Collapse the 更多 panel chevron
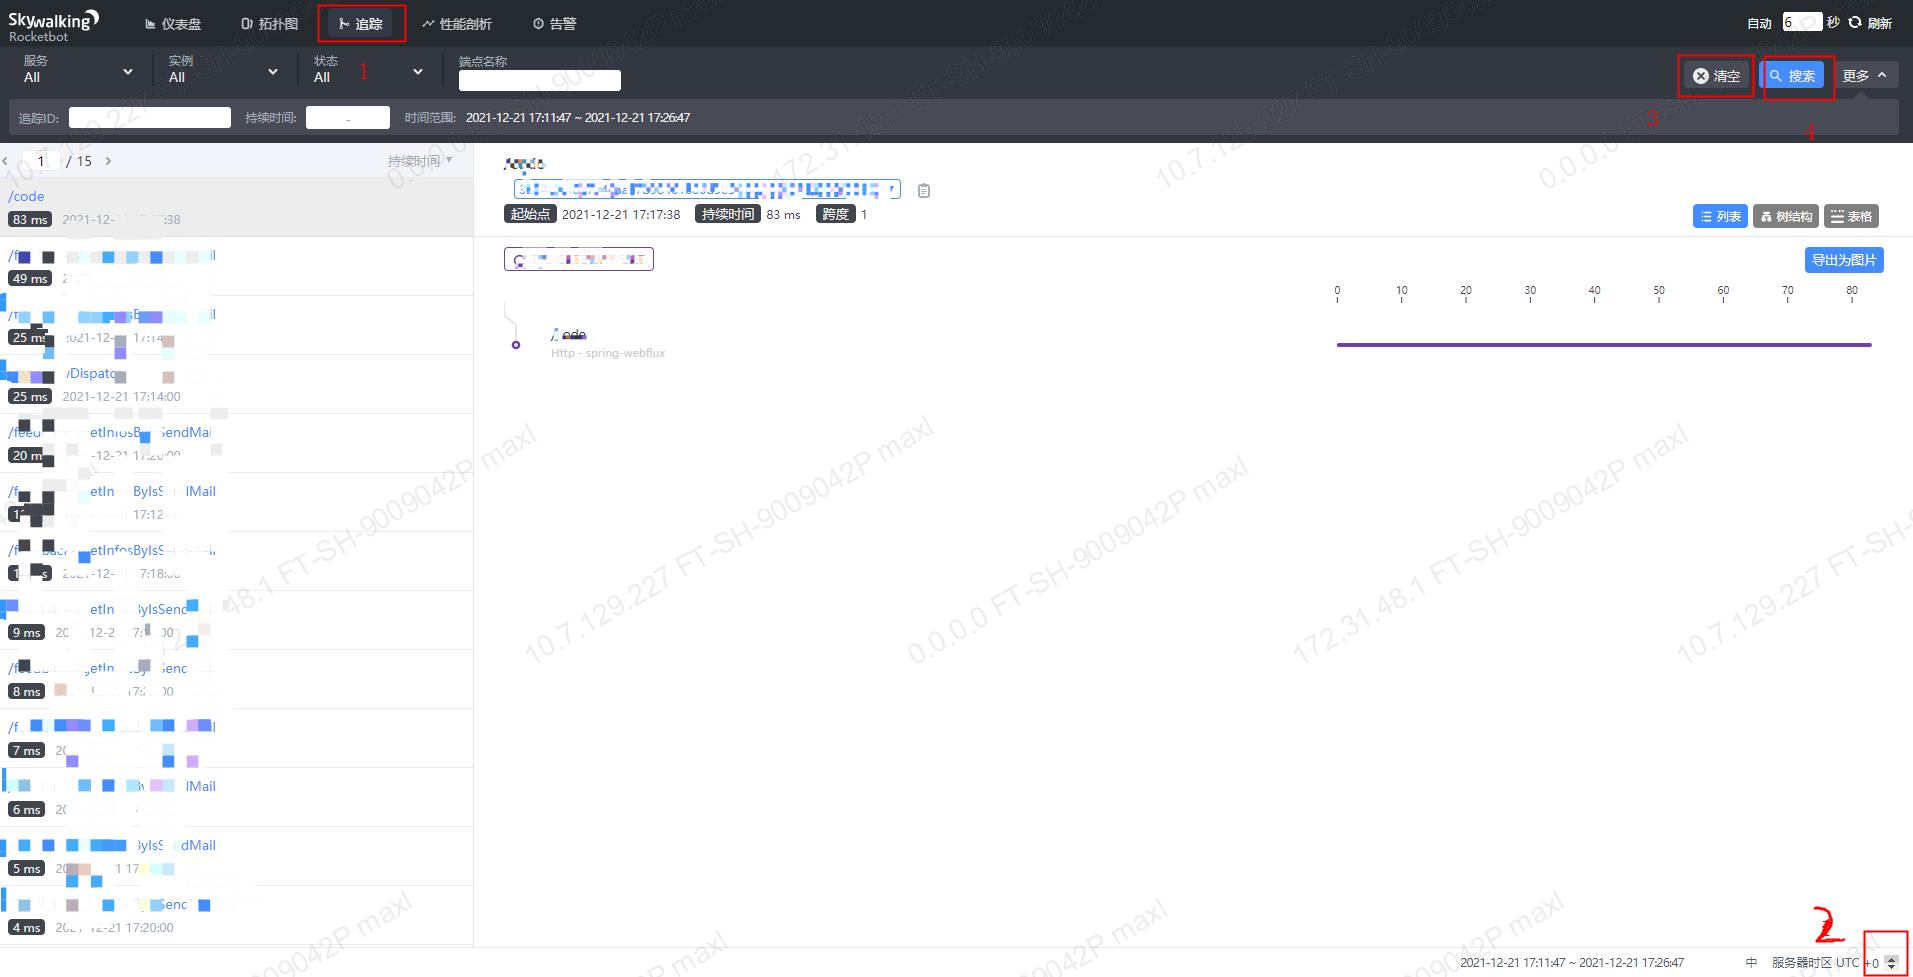This screenshot has height=977, width=1913. [x=1883, y=74]
